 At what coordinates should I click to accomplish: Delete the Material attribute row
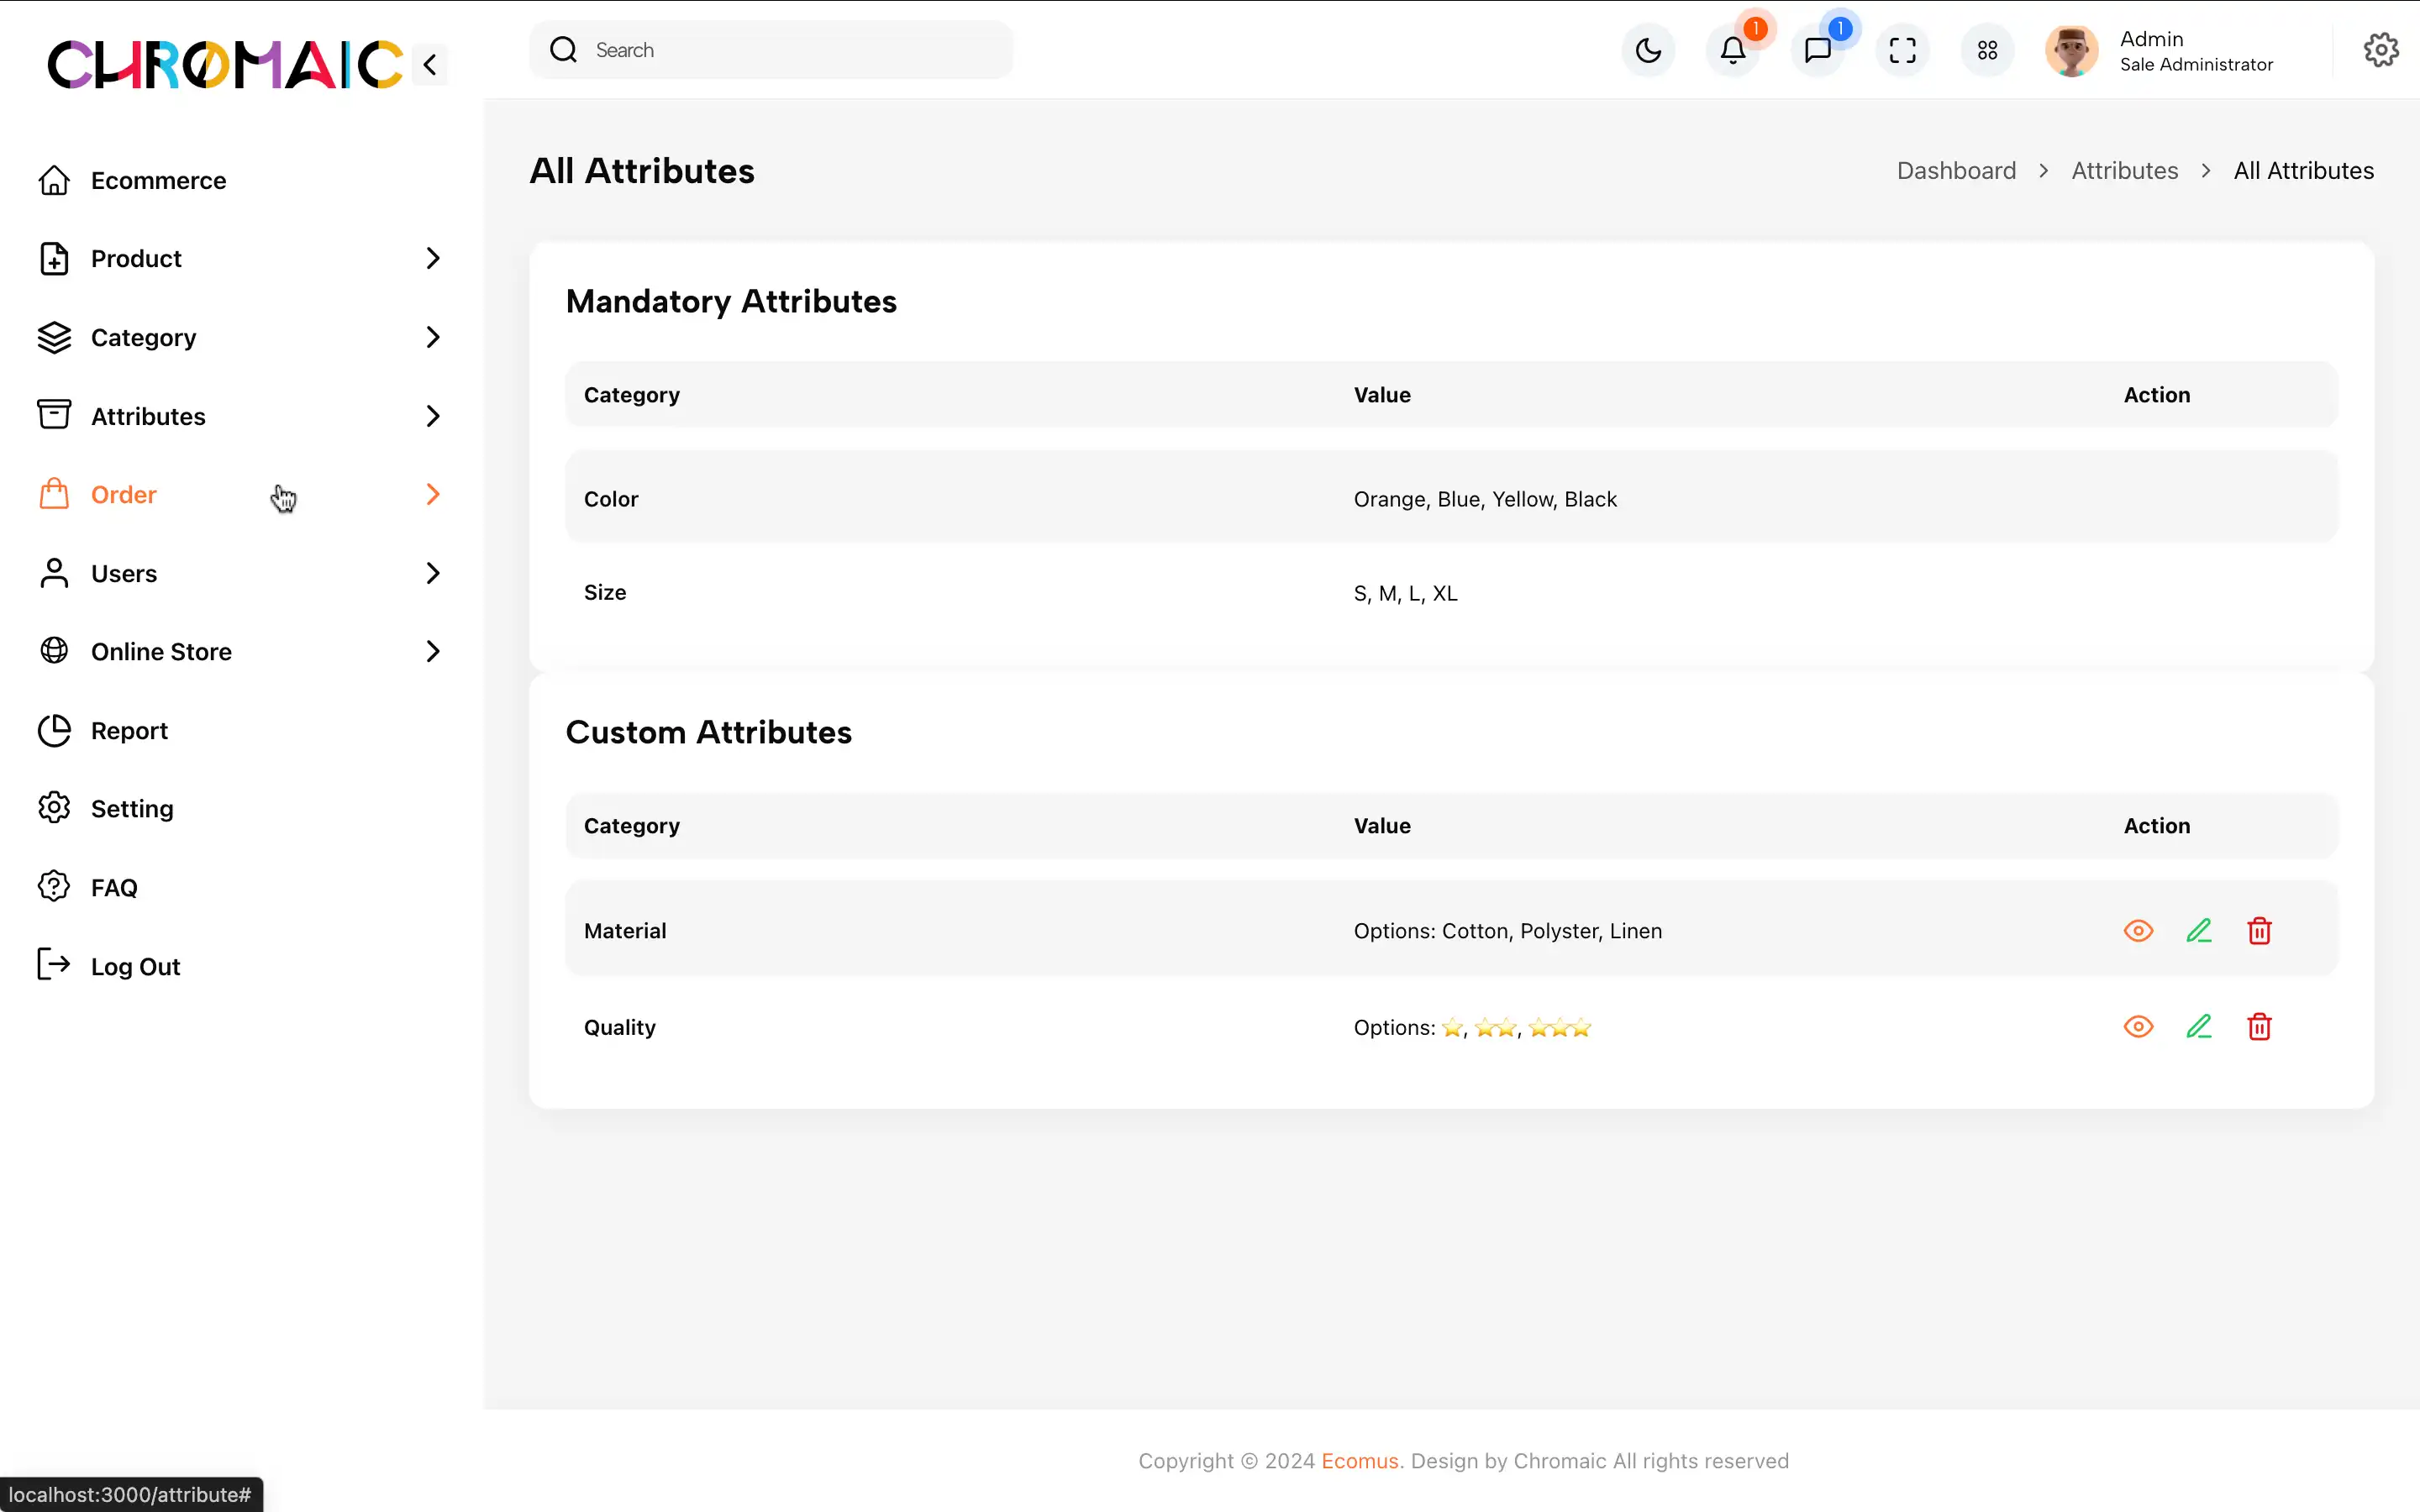(x=2259, y=931)
